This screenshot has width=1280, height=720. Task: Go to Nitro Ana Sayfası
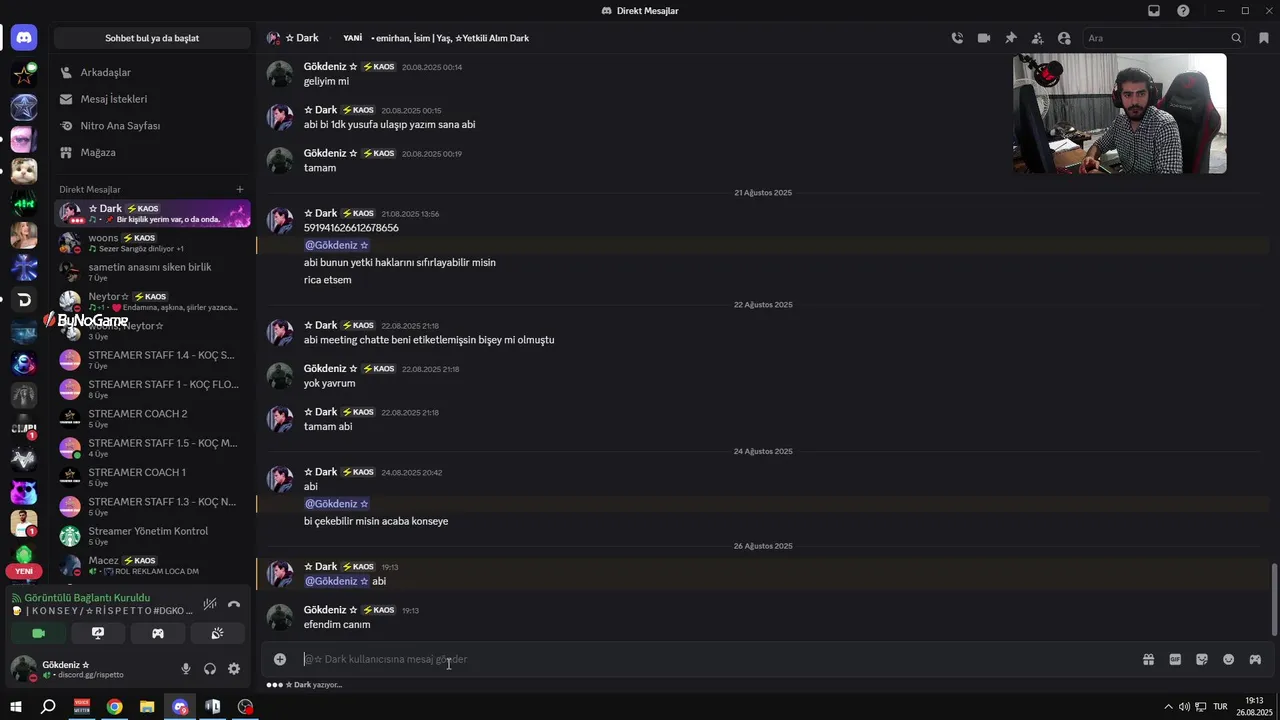[120, 126]
